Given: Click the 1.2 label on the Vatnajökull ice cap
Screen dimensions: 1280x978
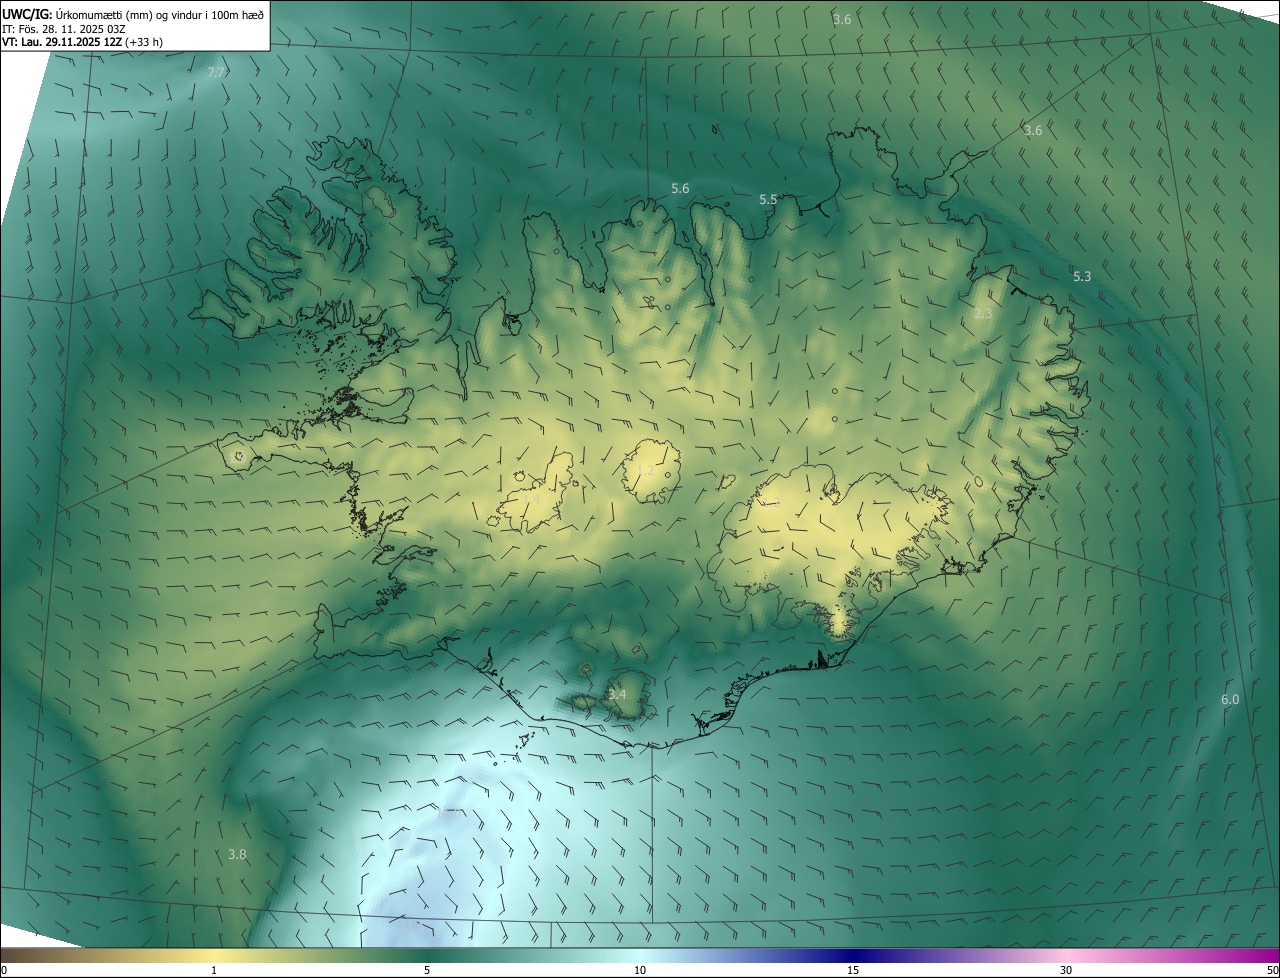Looking at the screenshot, I should click(771, 503).
